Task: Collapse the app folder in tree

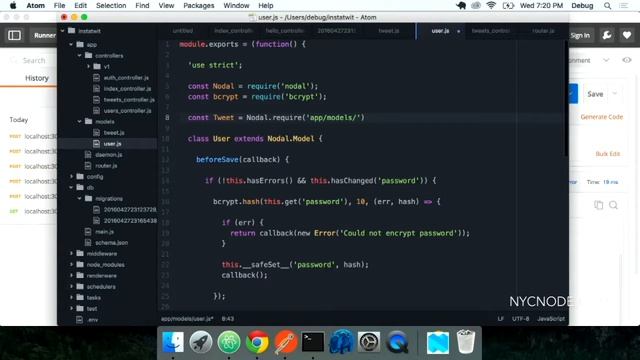Action: tap(71, 44)
